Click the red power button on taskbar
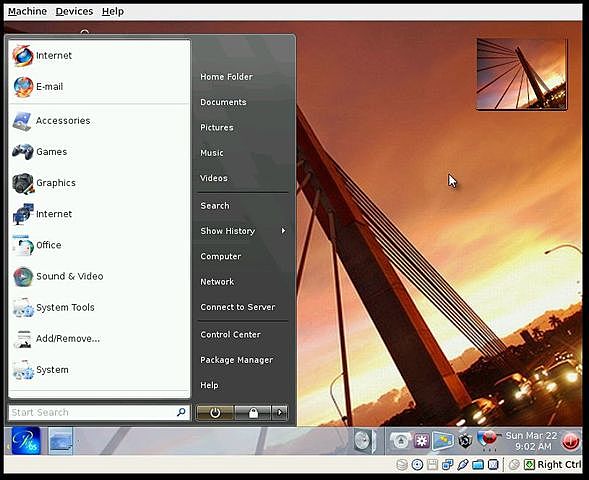This screenshot has height=480, width=589. tap(571, 440)
